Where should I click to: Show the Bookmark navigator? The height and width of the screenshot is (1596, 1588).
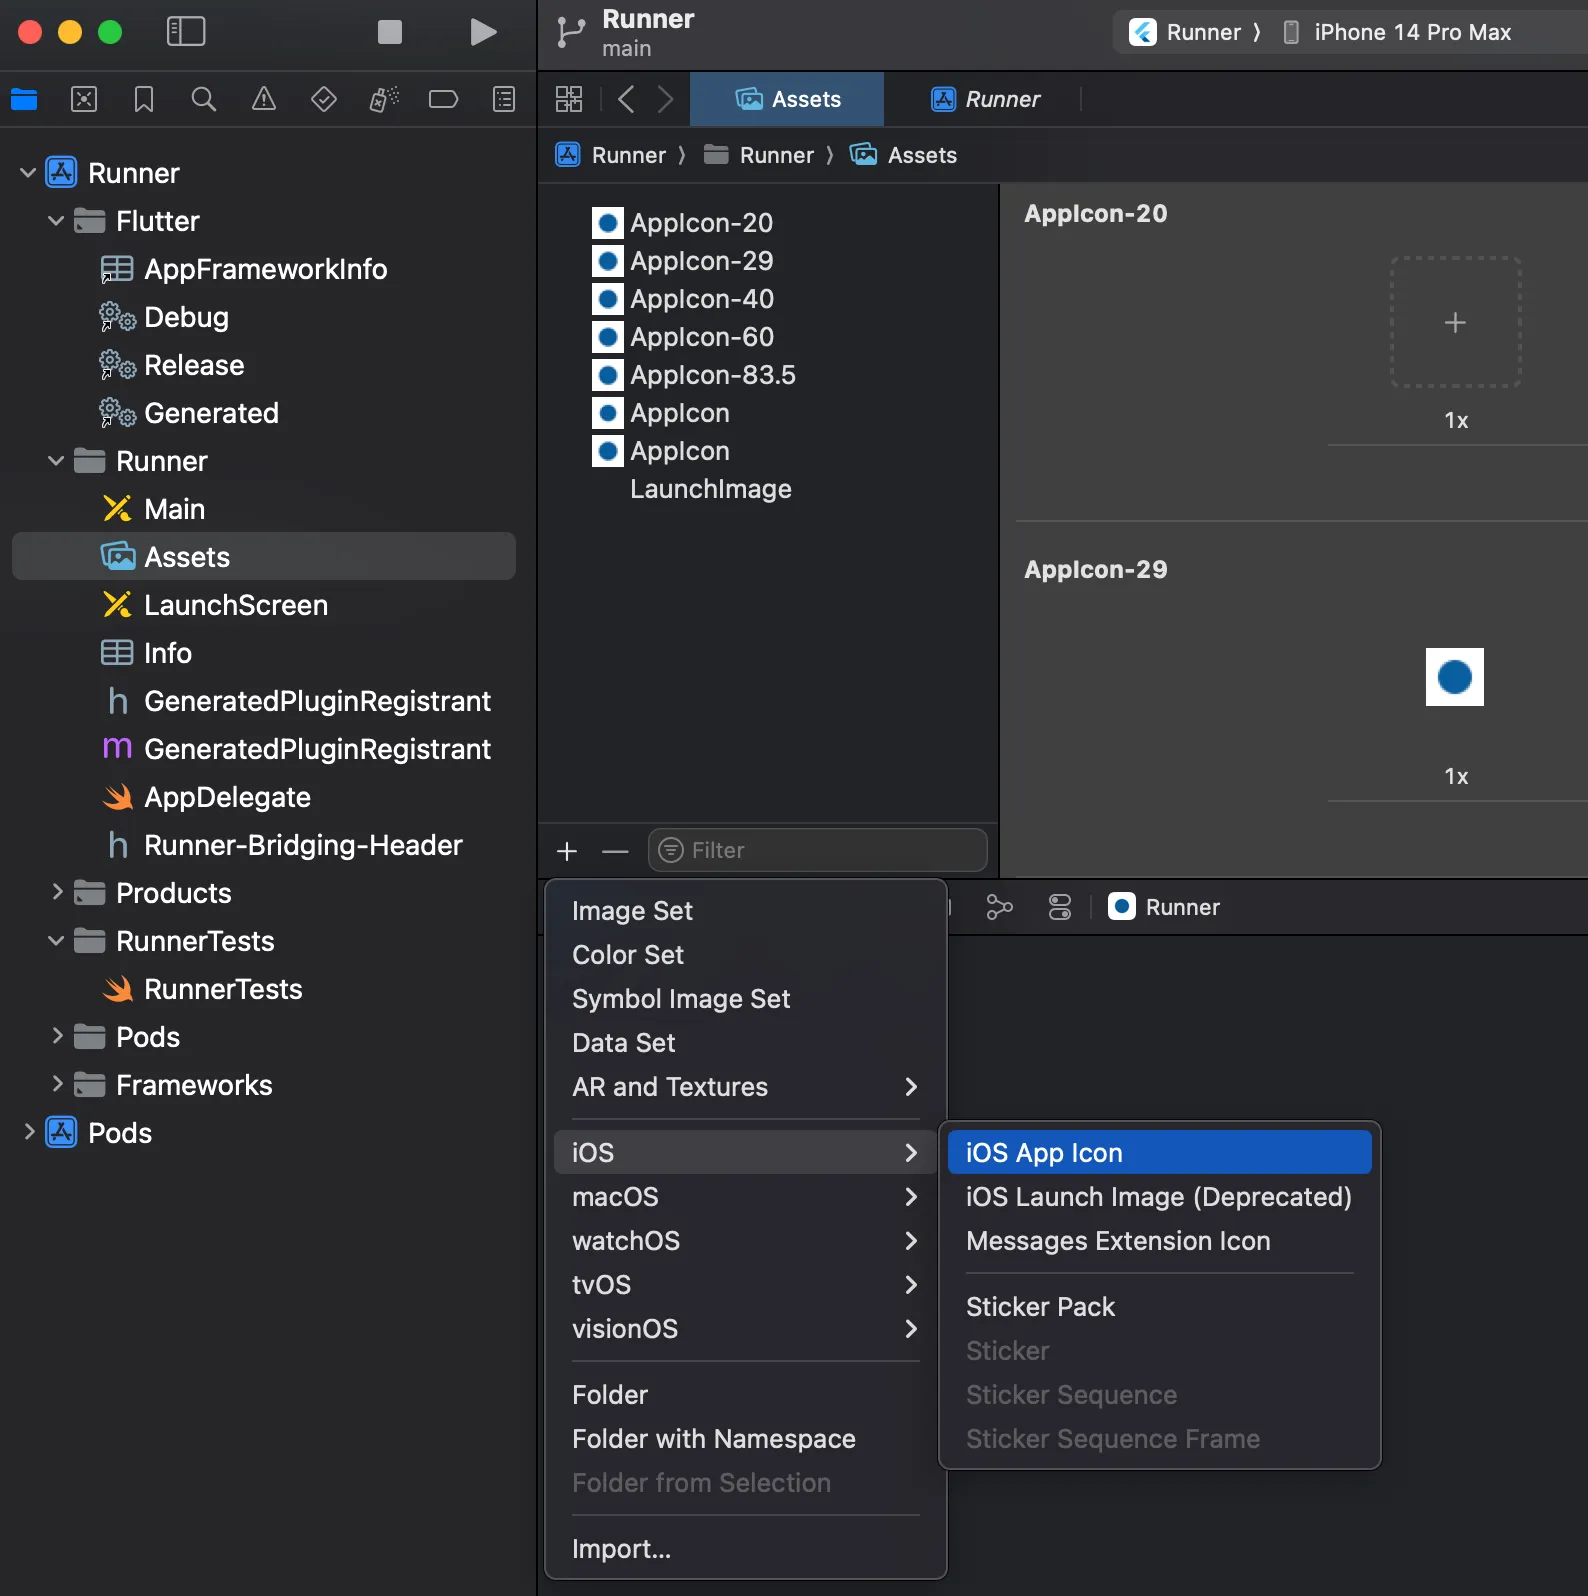point(144,99)
